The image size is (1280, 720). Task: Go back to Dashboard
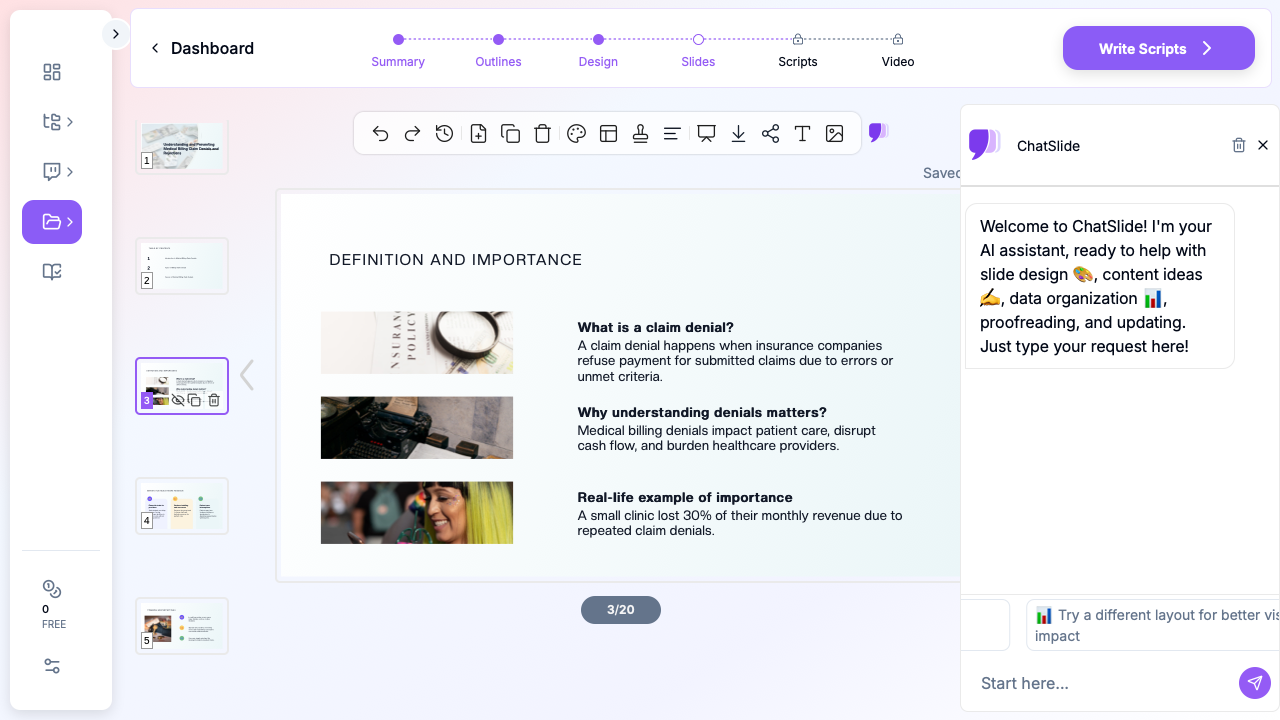[202, 48]
